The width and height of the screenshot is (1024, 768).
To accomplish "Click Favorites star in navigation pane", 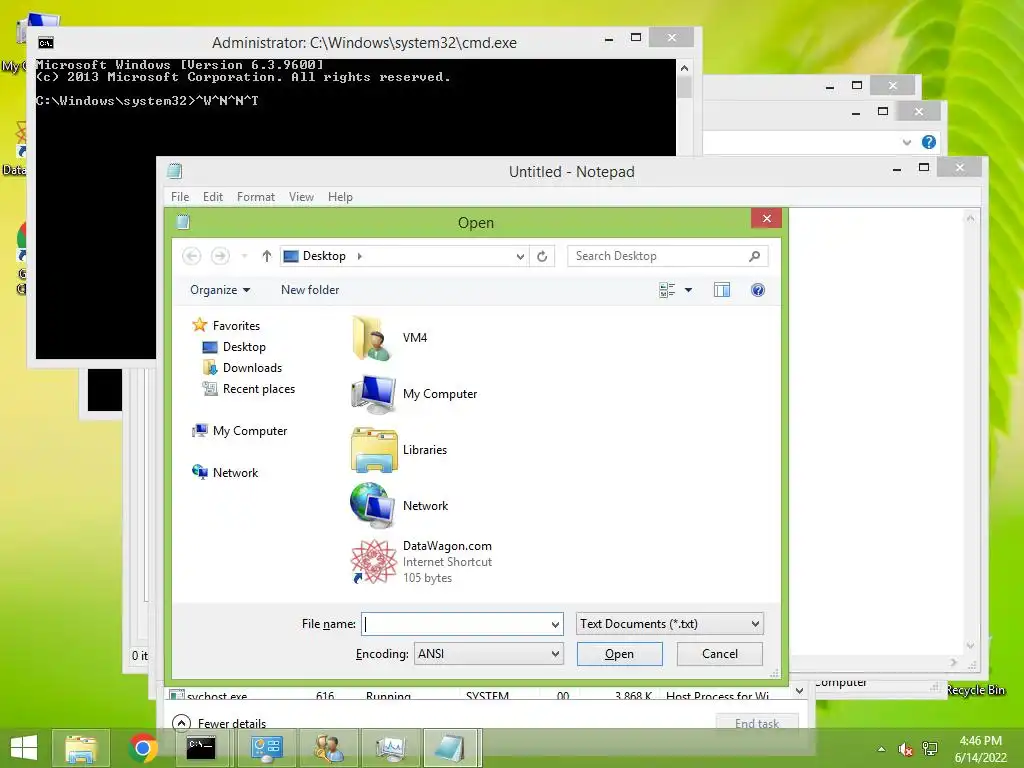I will (200, 325).
